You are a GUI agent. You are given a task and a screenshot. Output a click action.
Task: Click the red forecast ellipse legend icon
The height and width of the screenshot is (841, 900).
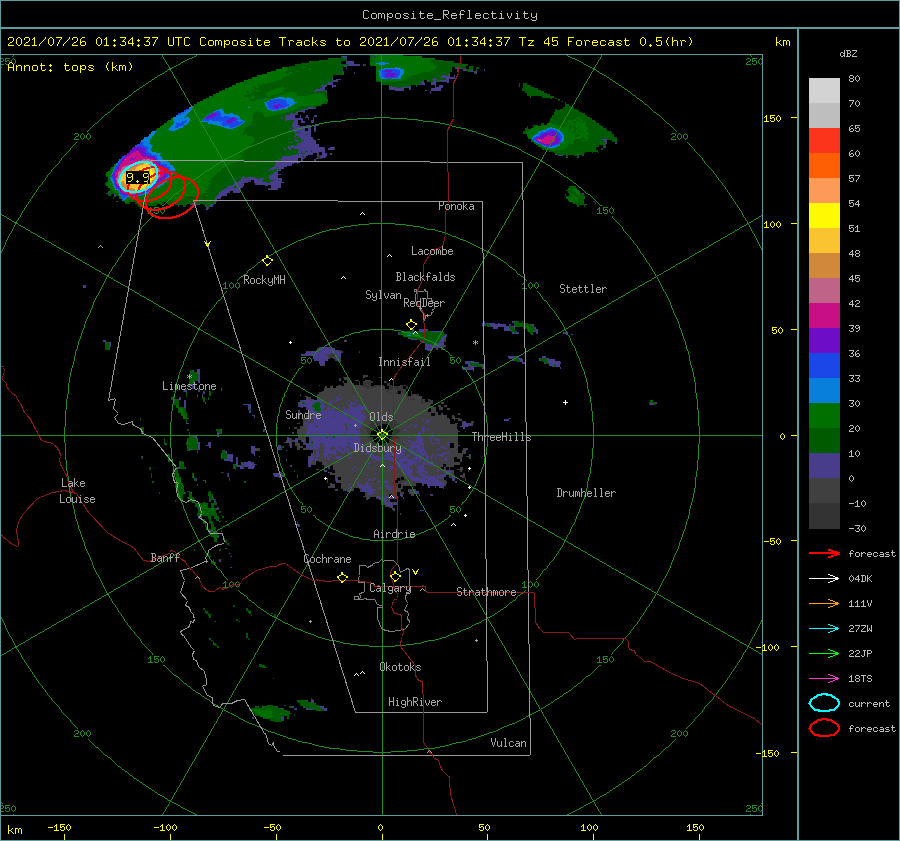pyautogui.click(x=824, y=728)
